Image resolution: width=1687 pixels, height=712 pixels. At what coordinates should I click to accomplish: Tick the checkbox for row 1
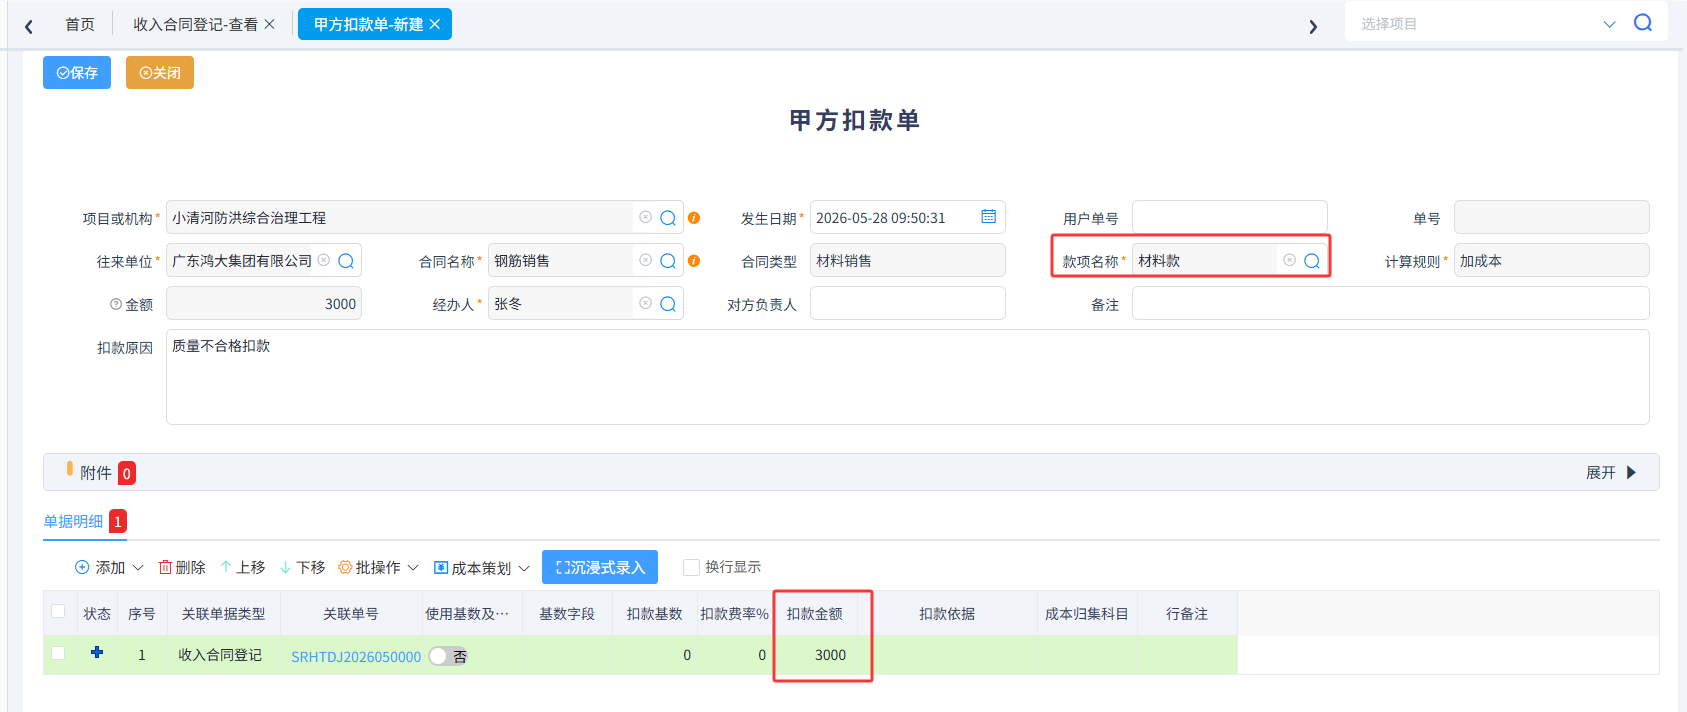click(x=58, y=653)
